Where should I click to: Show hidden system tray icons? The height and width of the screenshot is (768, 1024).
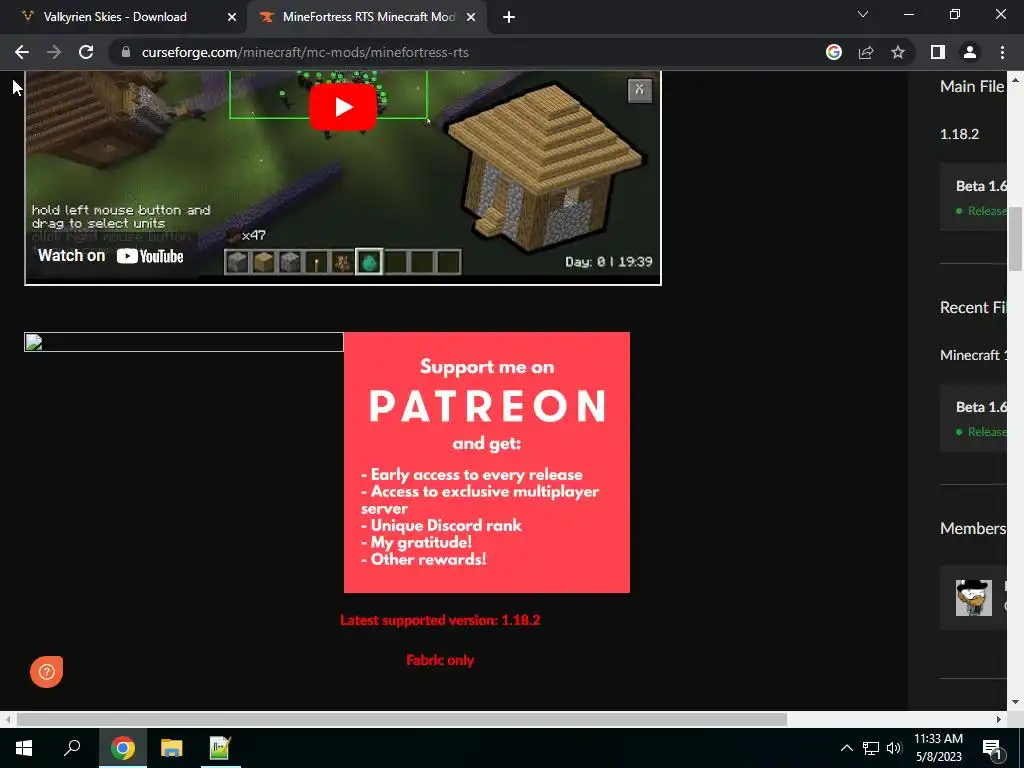[846, 748]
